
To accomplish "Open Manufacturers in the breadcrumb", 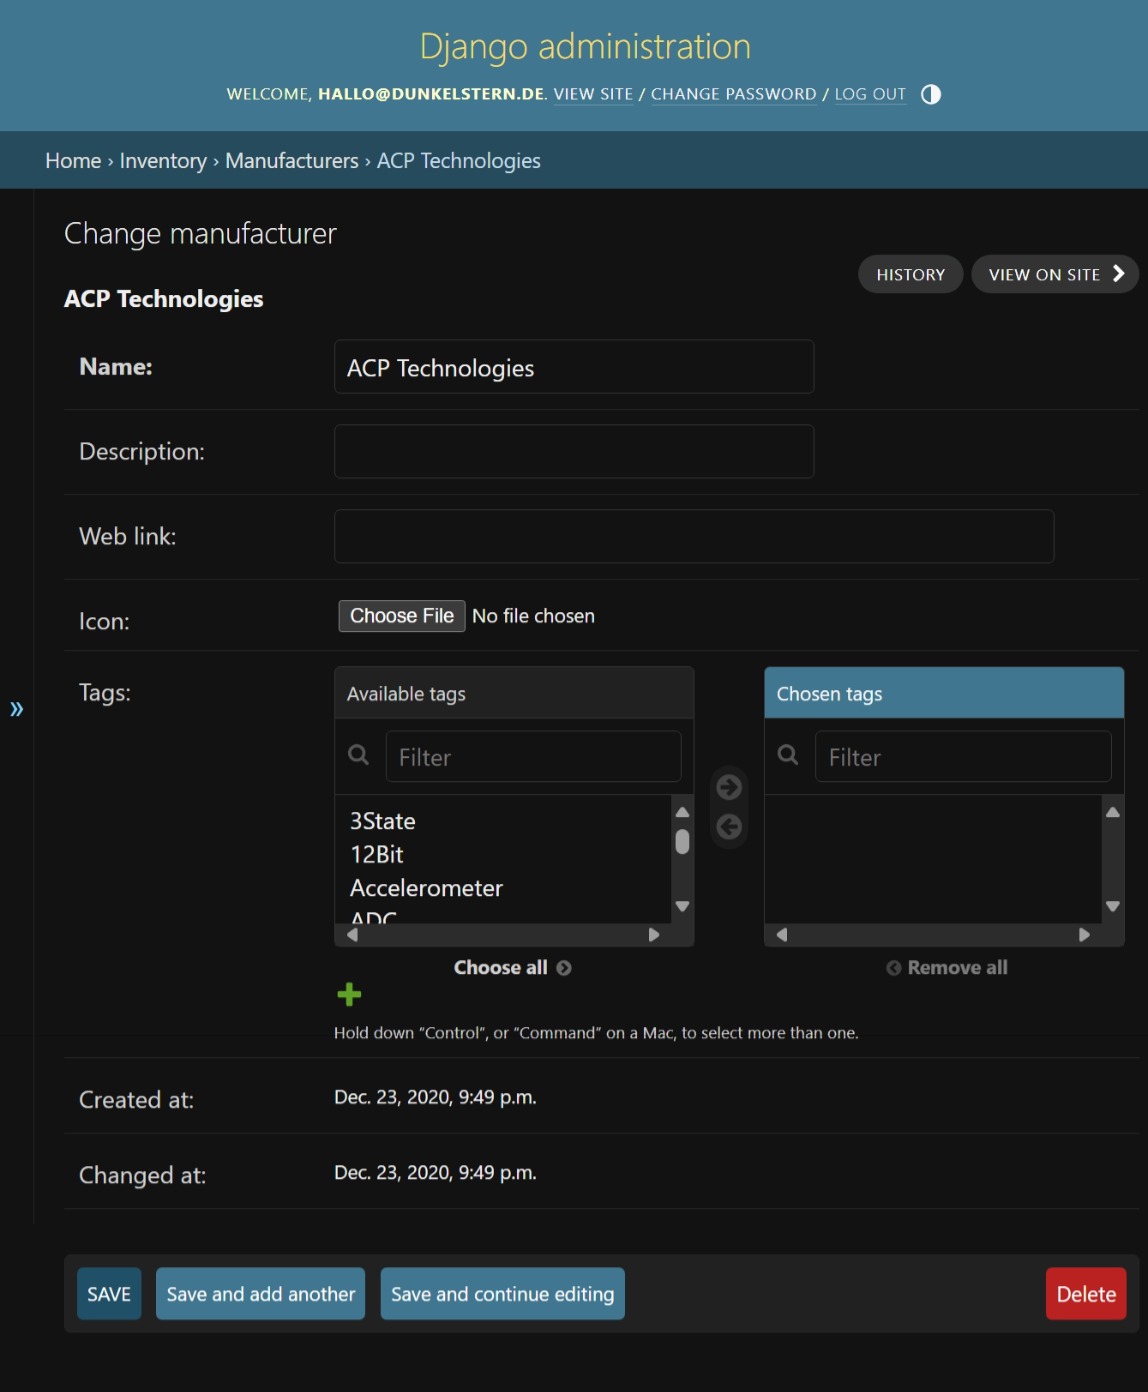I will [x=291, y=161].
